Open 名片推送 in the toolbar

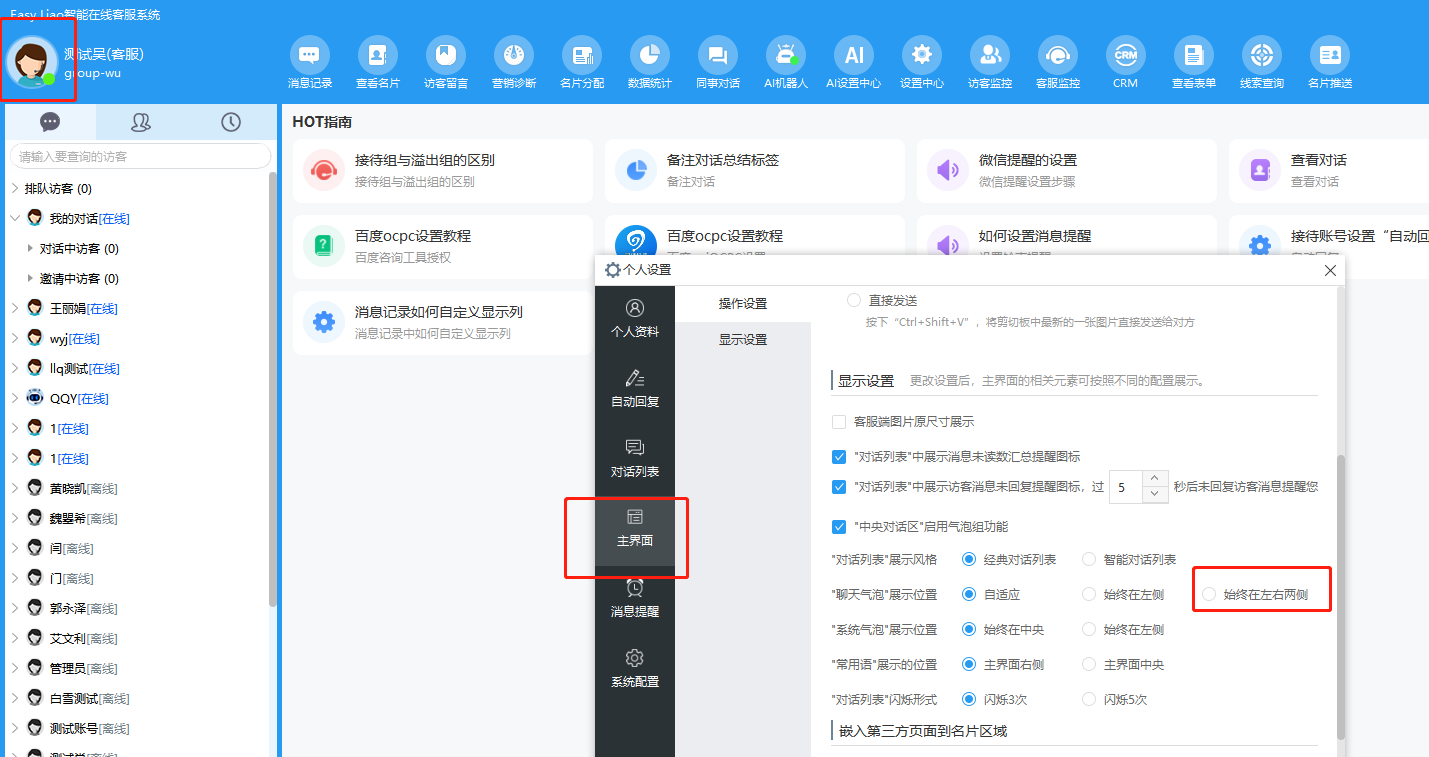[x=1329, y=63]
